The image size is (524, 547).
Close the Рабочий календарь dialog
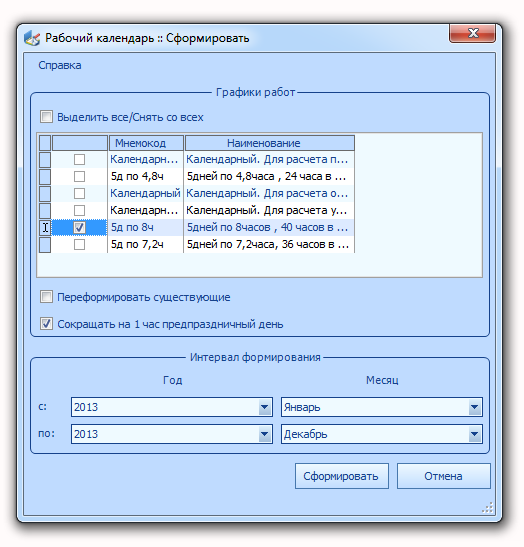(472, 33)
